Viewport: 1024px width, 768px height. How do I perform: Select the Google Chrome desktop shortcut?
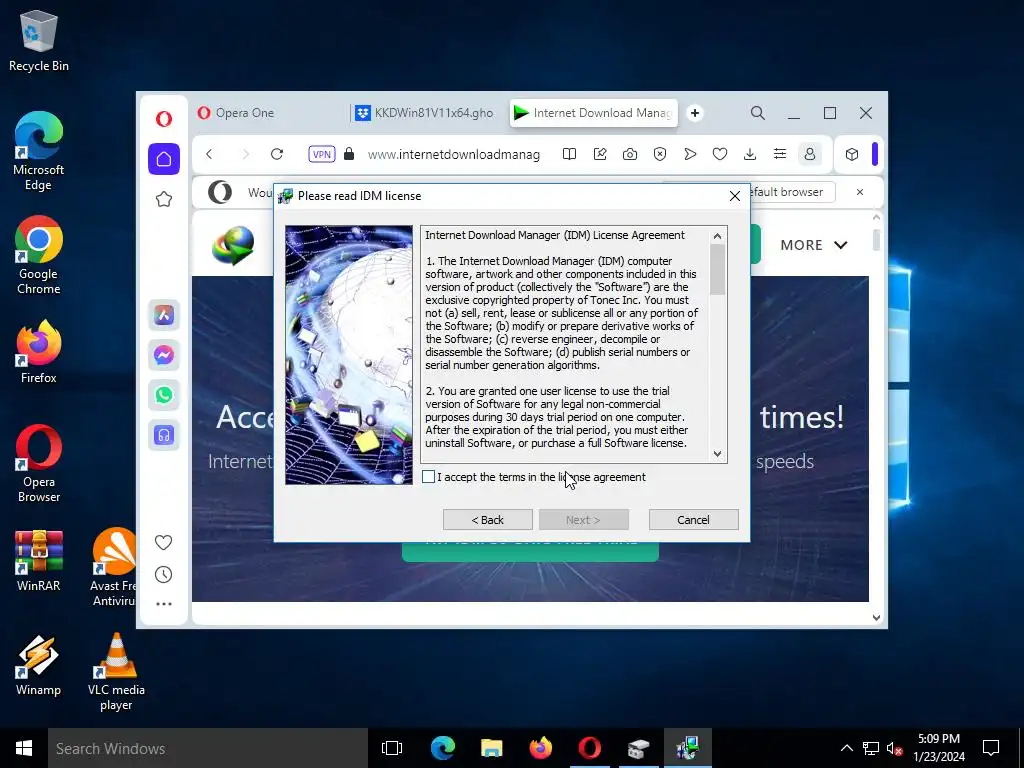point(39,255)
